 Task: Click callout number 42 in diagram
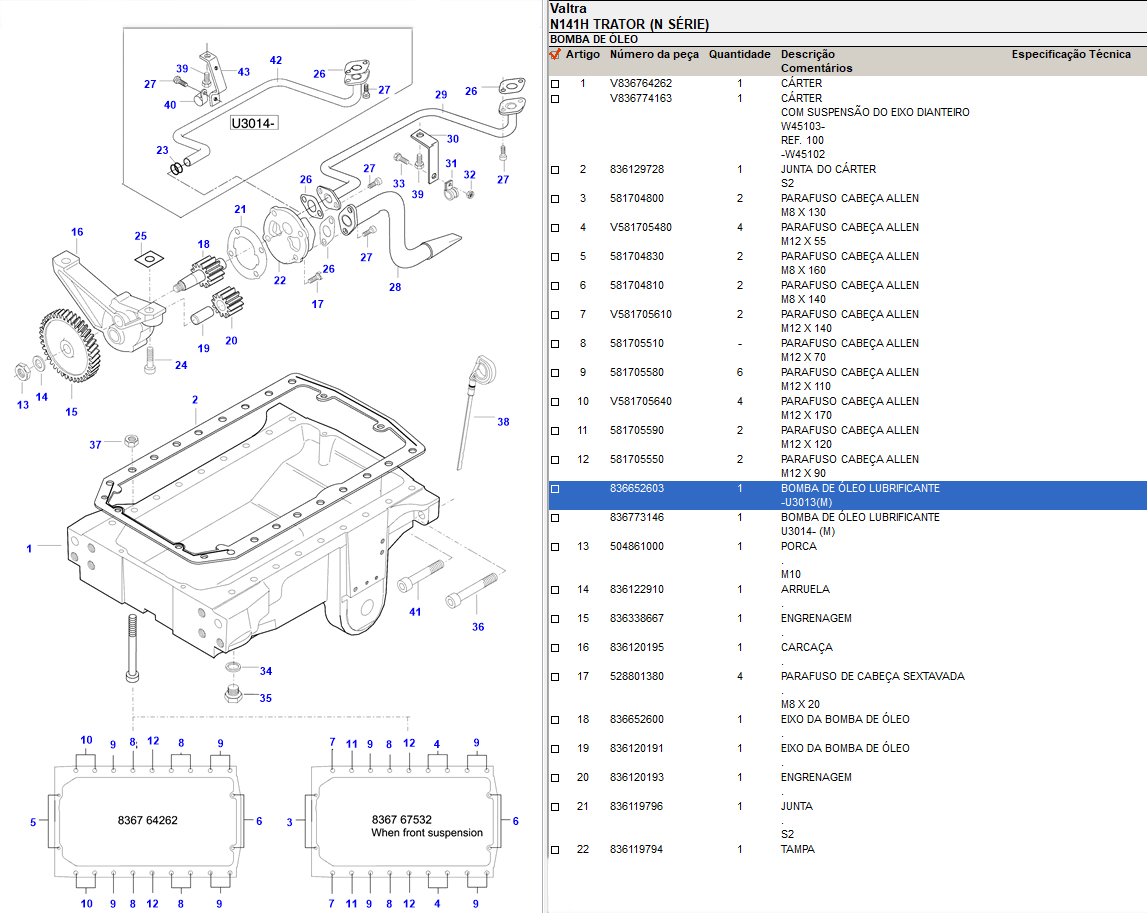click(275, 60)
